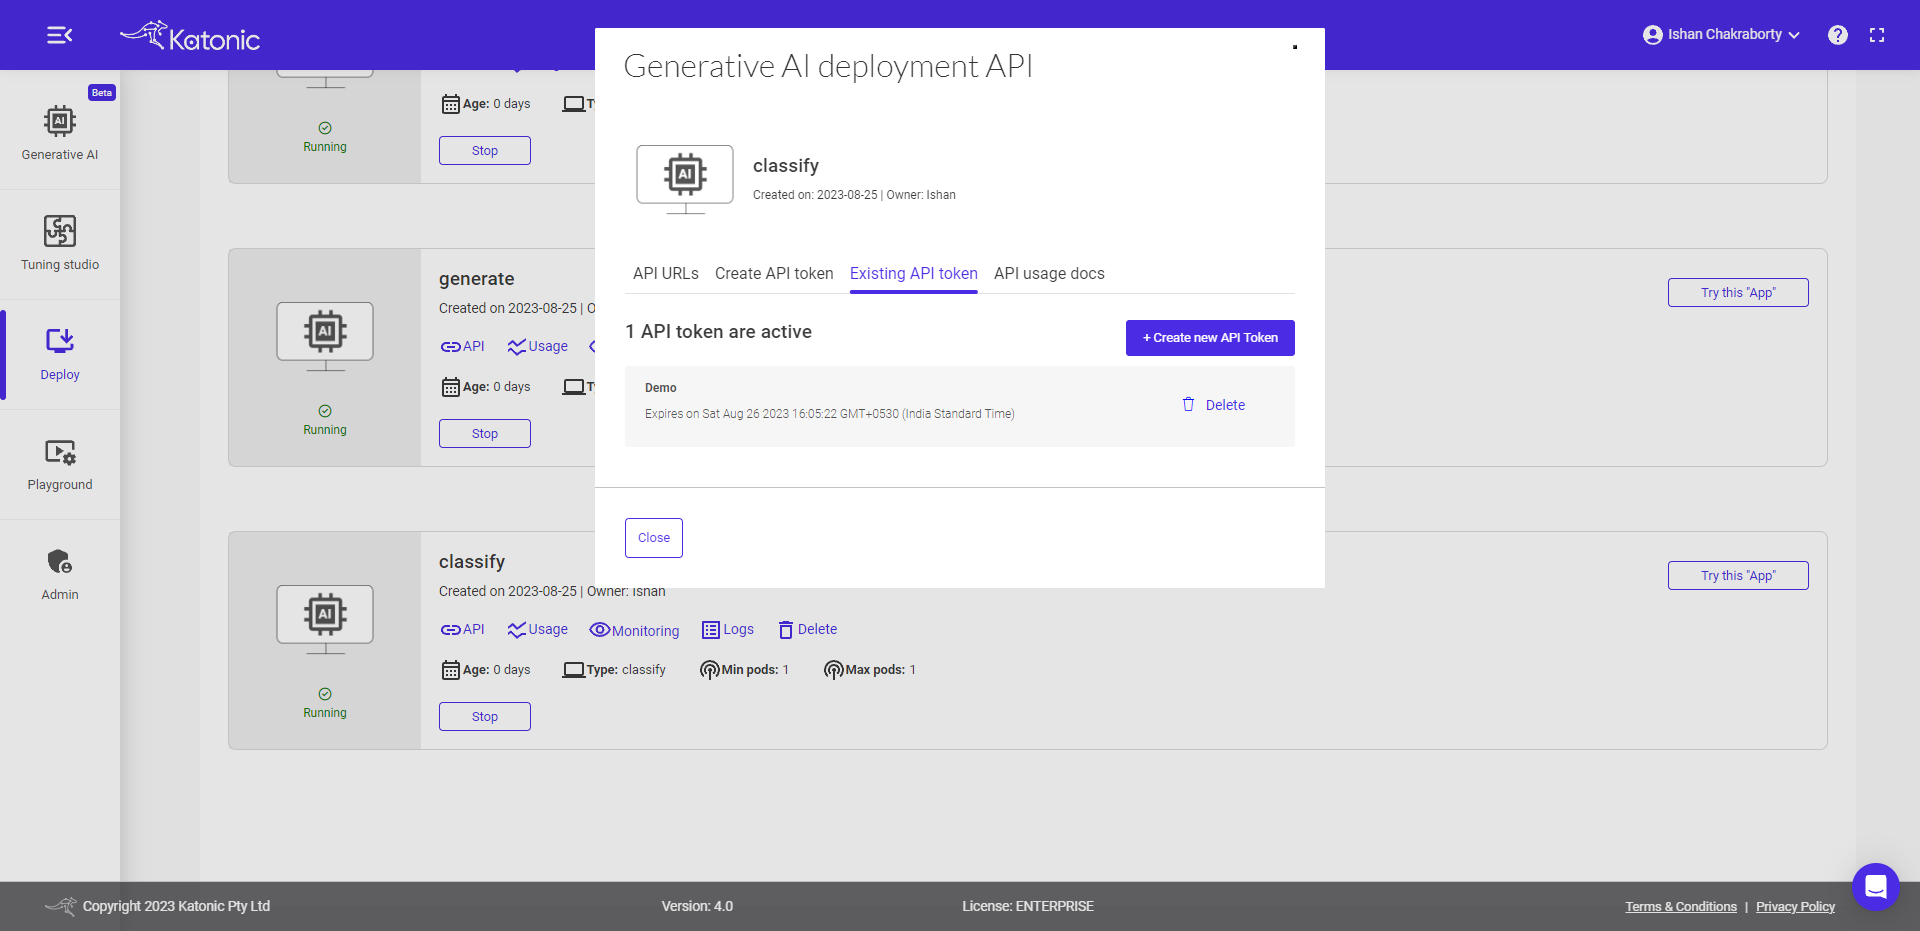
Task: Click Age calendar icon on generate card
Action: 451,387
